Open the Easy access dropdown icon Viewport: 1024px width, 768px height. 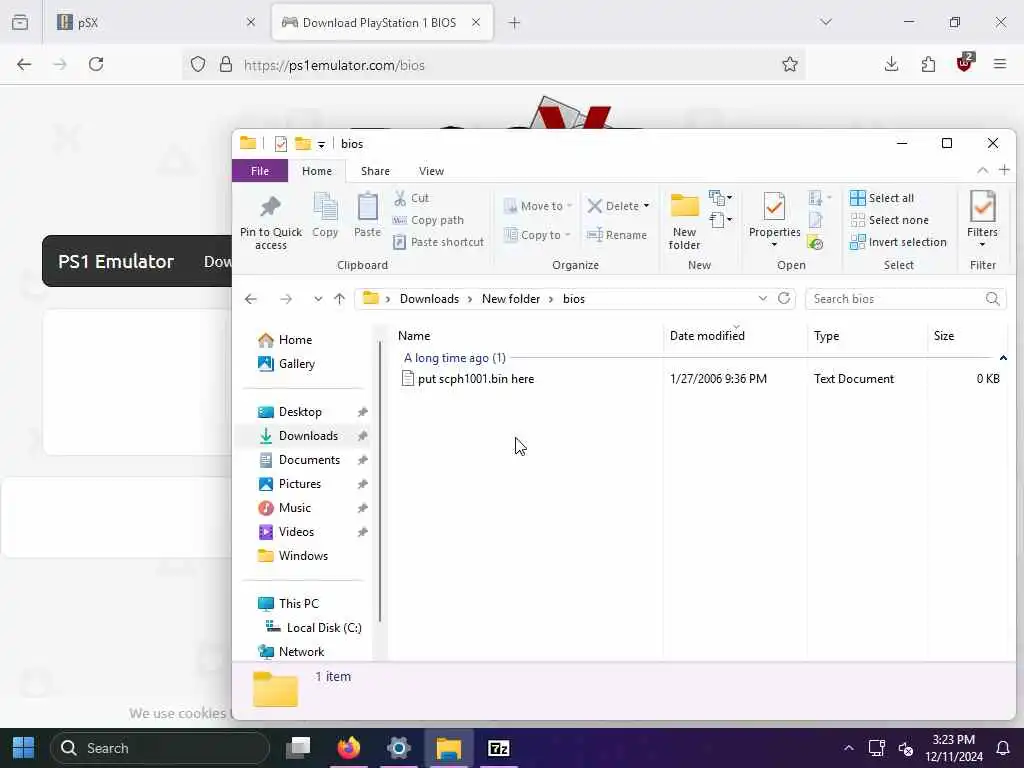[x=720, y=219]
